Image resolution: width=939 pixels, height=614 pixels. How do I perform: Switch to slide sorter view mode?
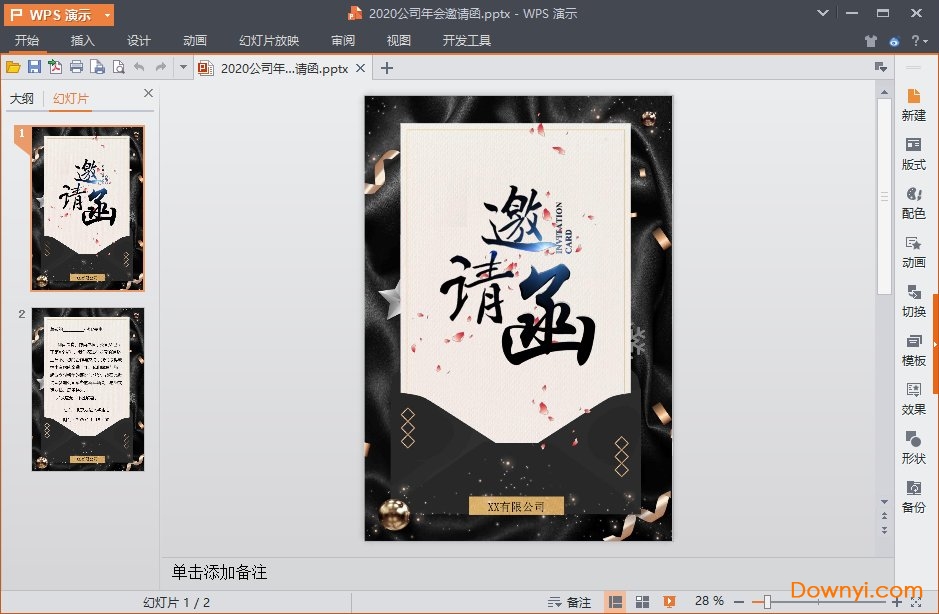(644, 601)
